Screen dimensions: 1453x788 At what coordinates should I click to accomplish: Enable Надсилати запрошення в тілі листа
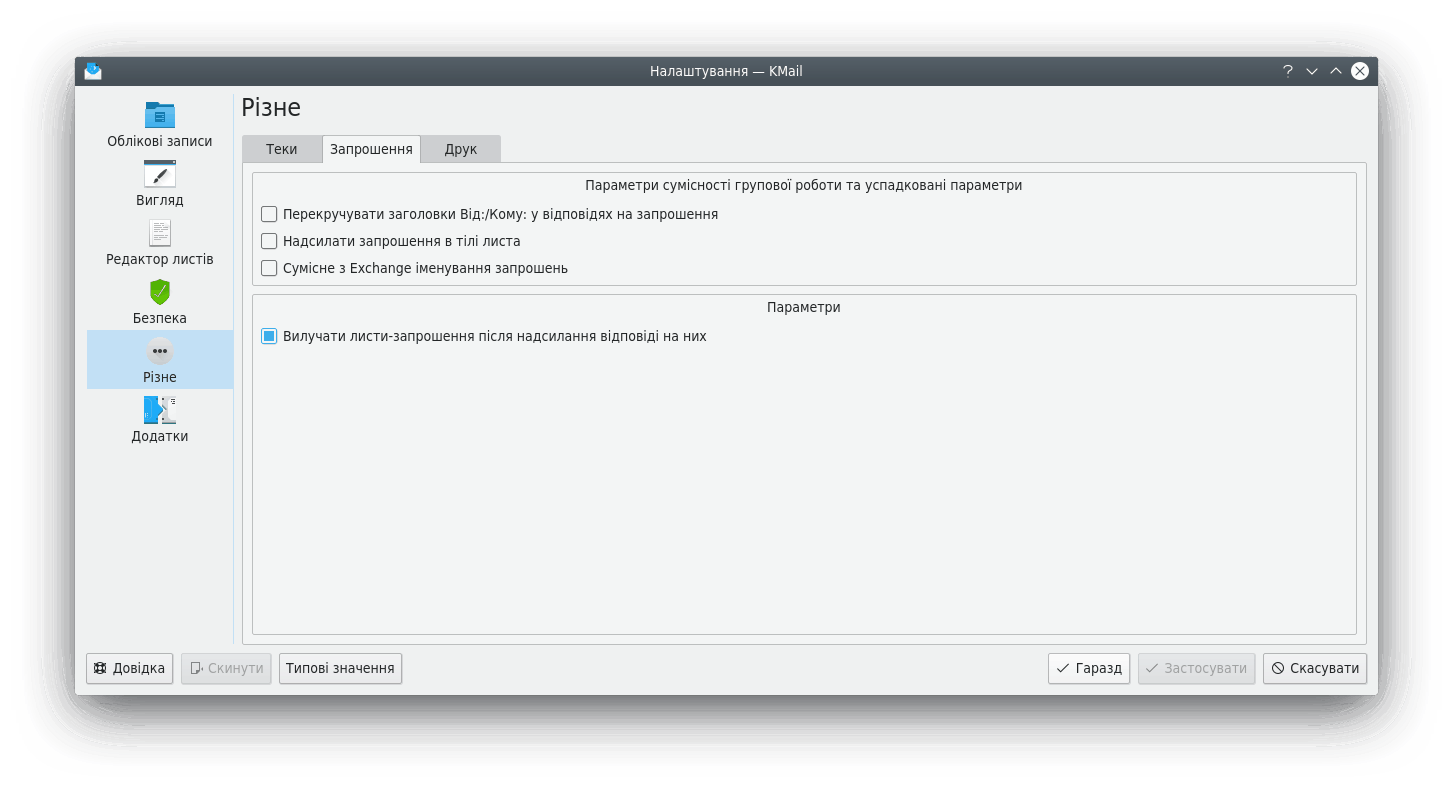coord(269,241)
